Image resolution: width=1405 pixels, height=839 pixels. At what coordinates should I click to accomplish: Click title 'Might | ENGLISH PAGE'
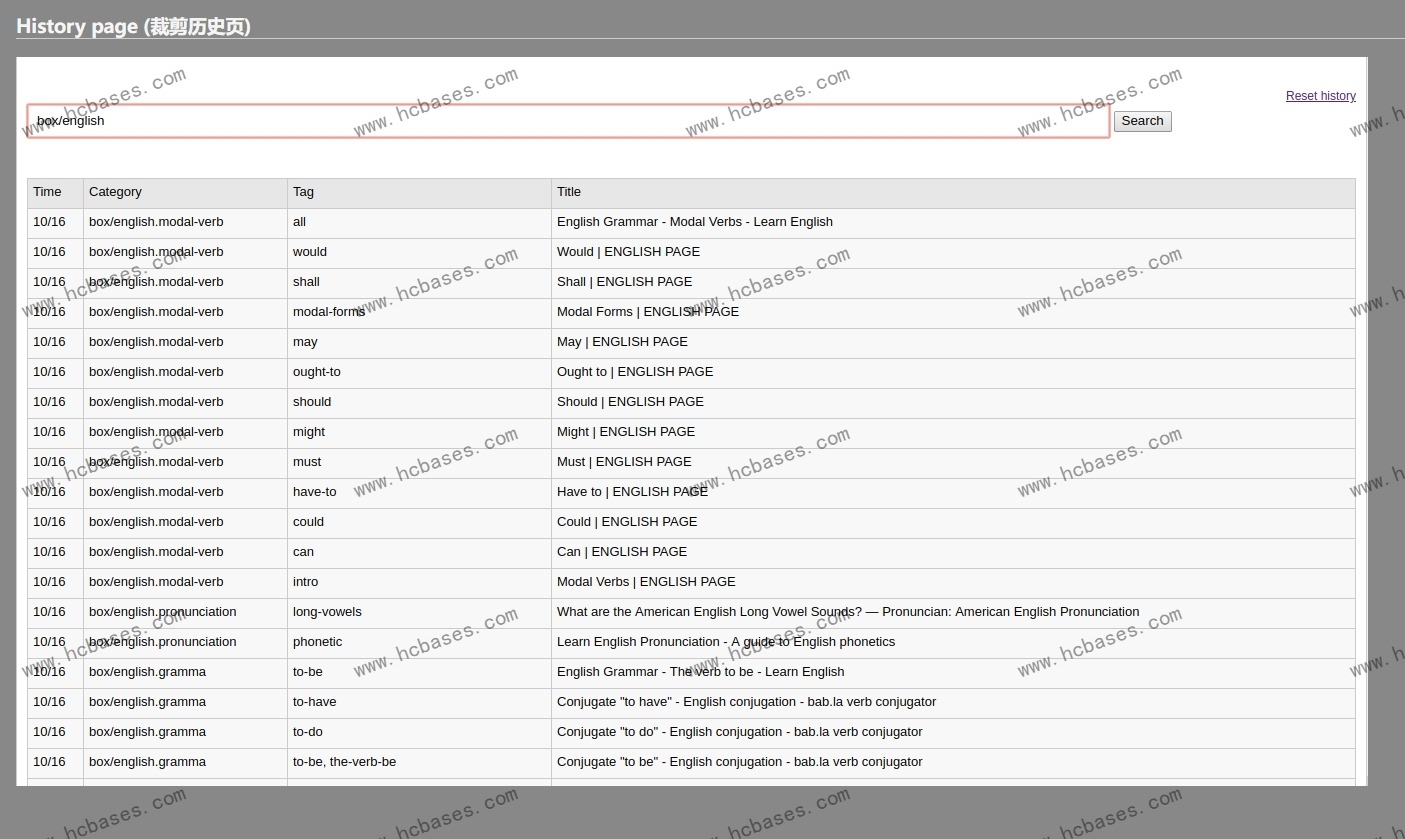[626, 432]
